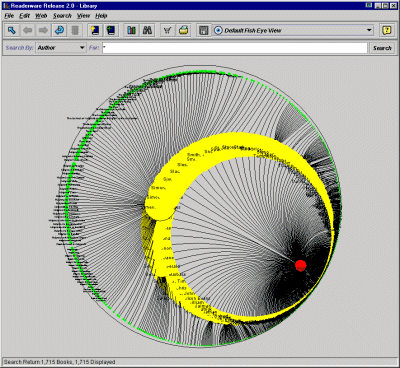Viewport: 400px width, 368px height.
Task: Click the binoculars search icon
Action: (147, 30)
